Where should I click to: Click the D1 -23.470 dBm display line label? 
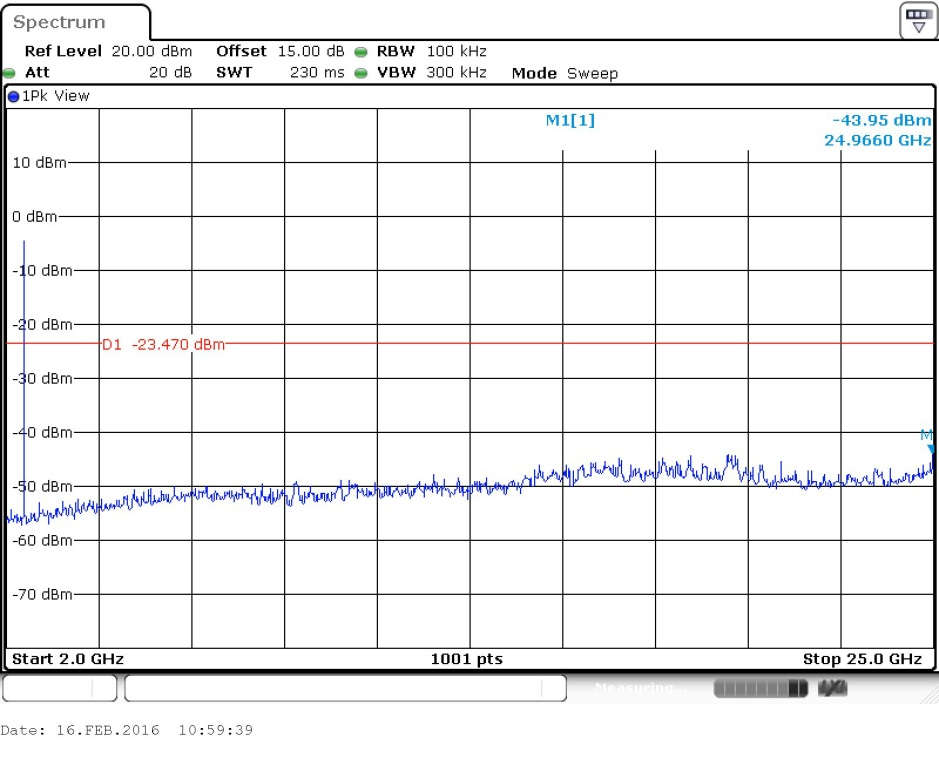163,344
